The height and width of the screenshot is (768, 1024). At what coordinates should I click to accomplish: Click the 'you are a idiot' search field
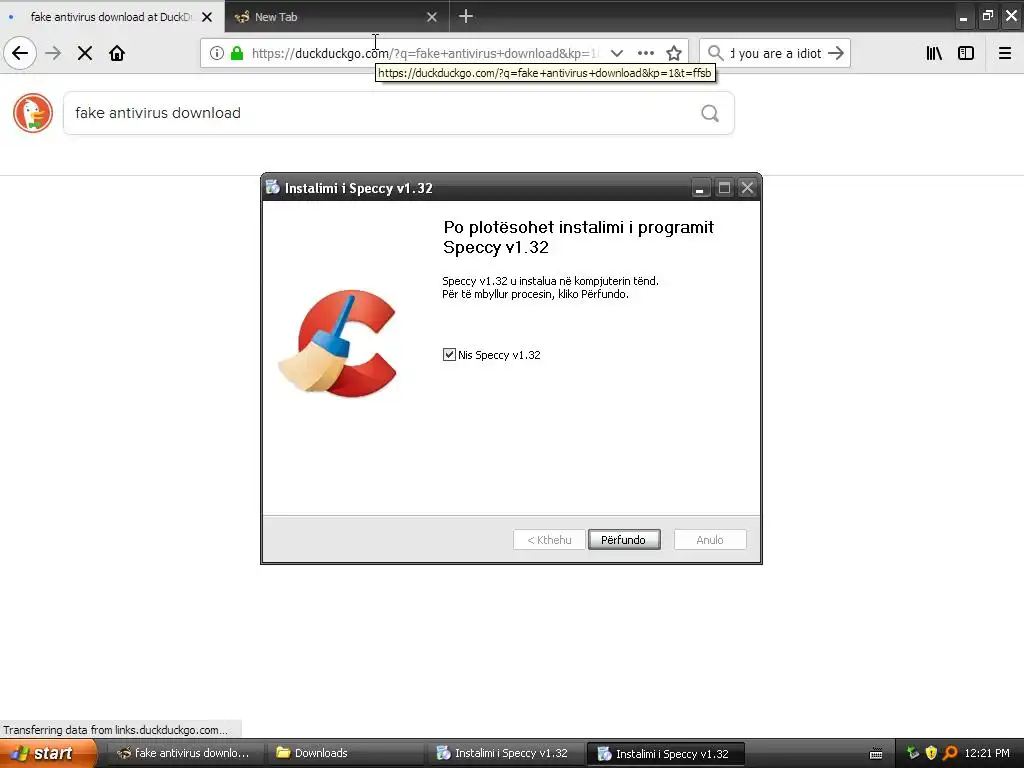[775, 53]
